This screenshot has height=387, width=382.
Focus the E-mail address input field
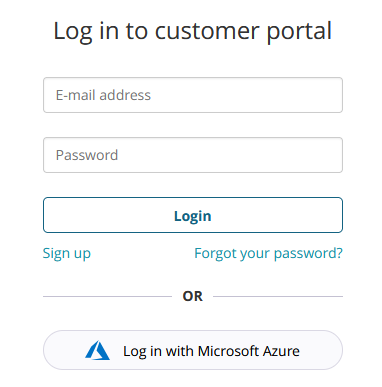193,95
